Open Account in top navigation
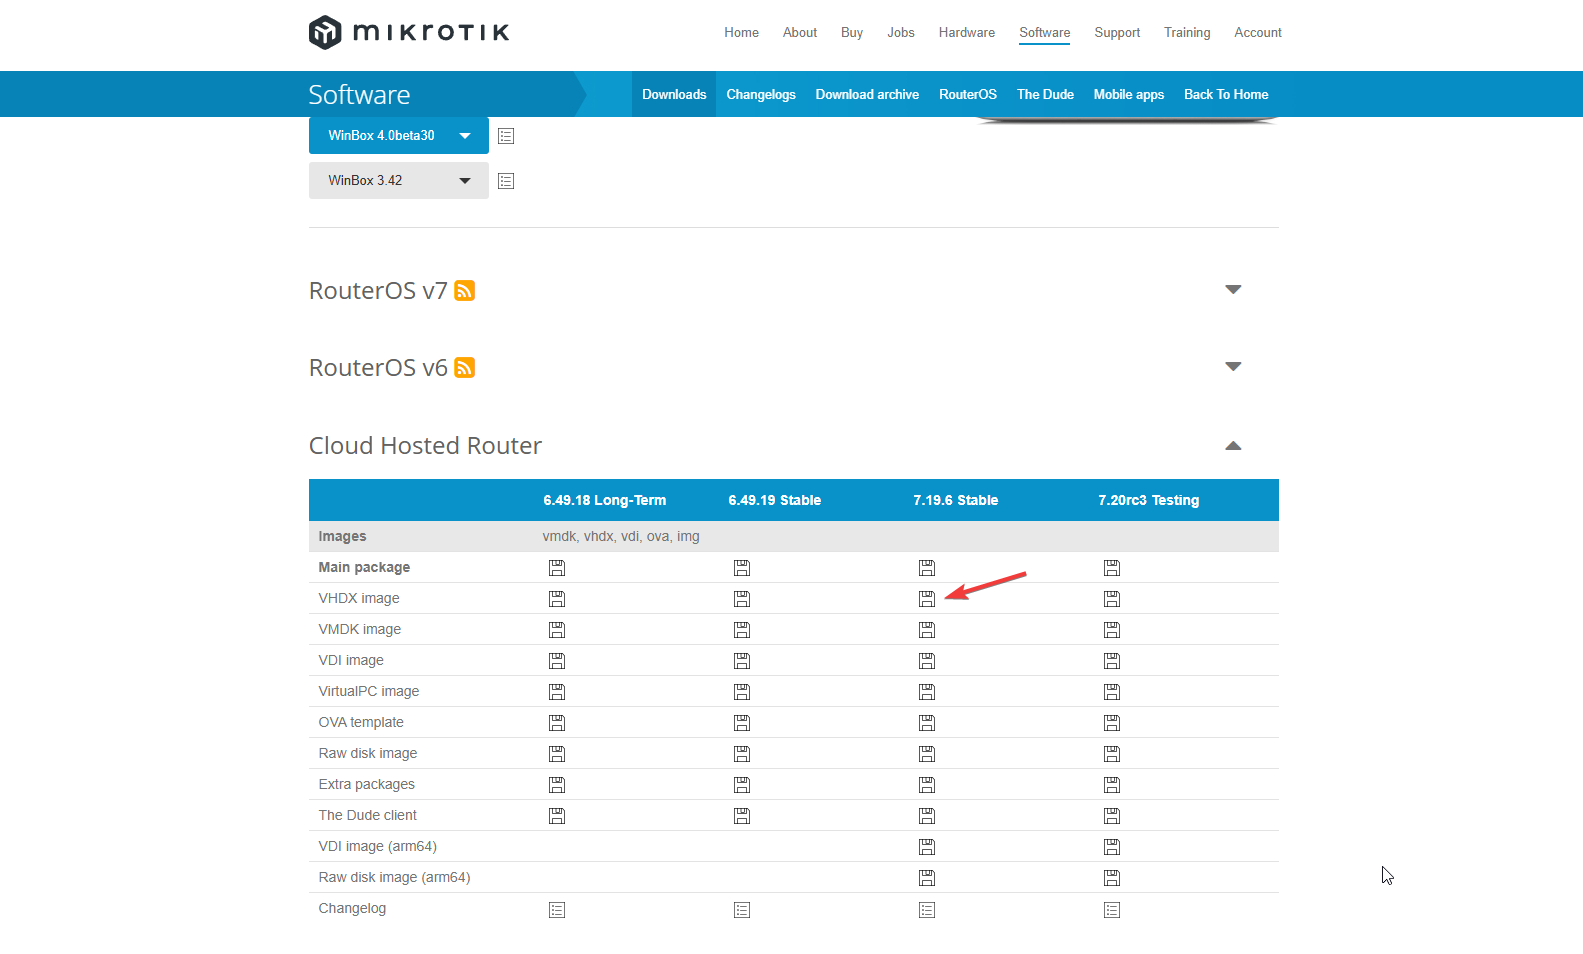Image resolution: width=1583 pixels, height=954 pixels. point(1258,32)
